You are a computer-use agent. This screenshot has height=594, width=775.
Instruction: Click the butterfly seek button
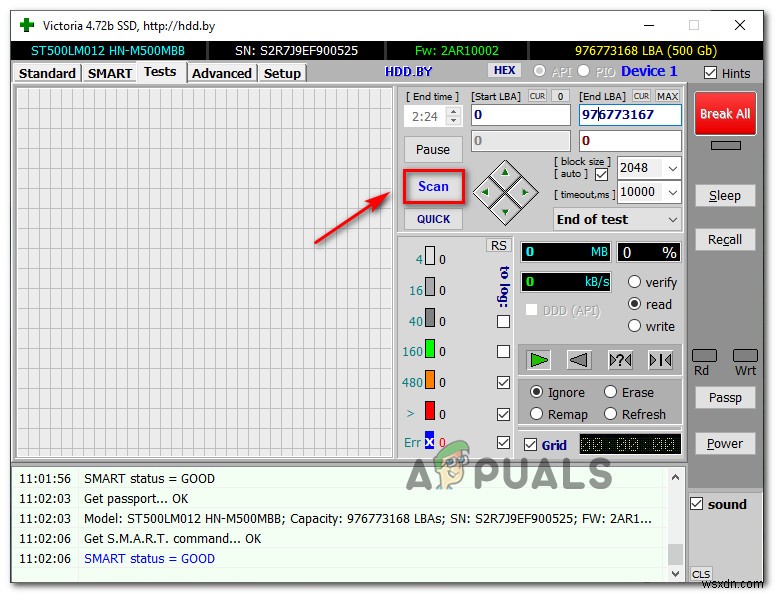(x=660, y=360)
